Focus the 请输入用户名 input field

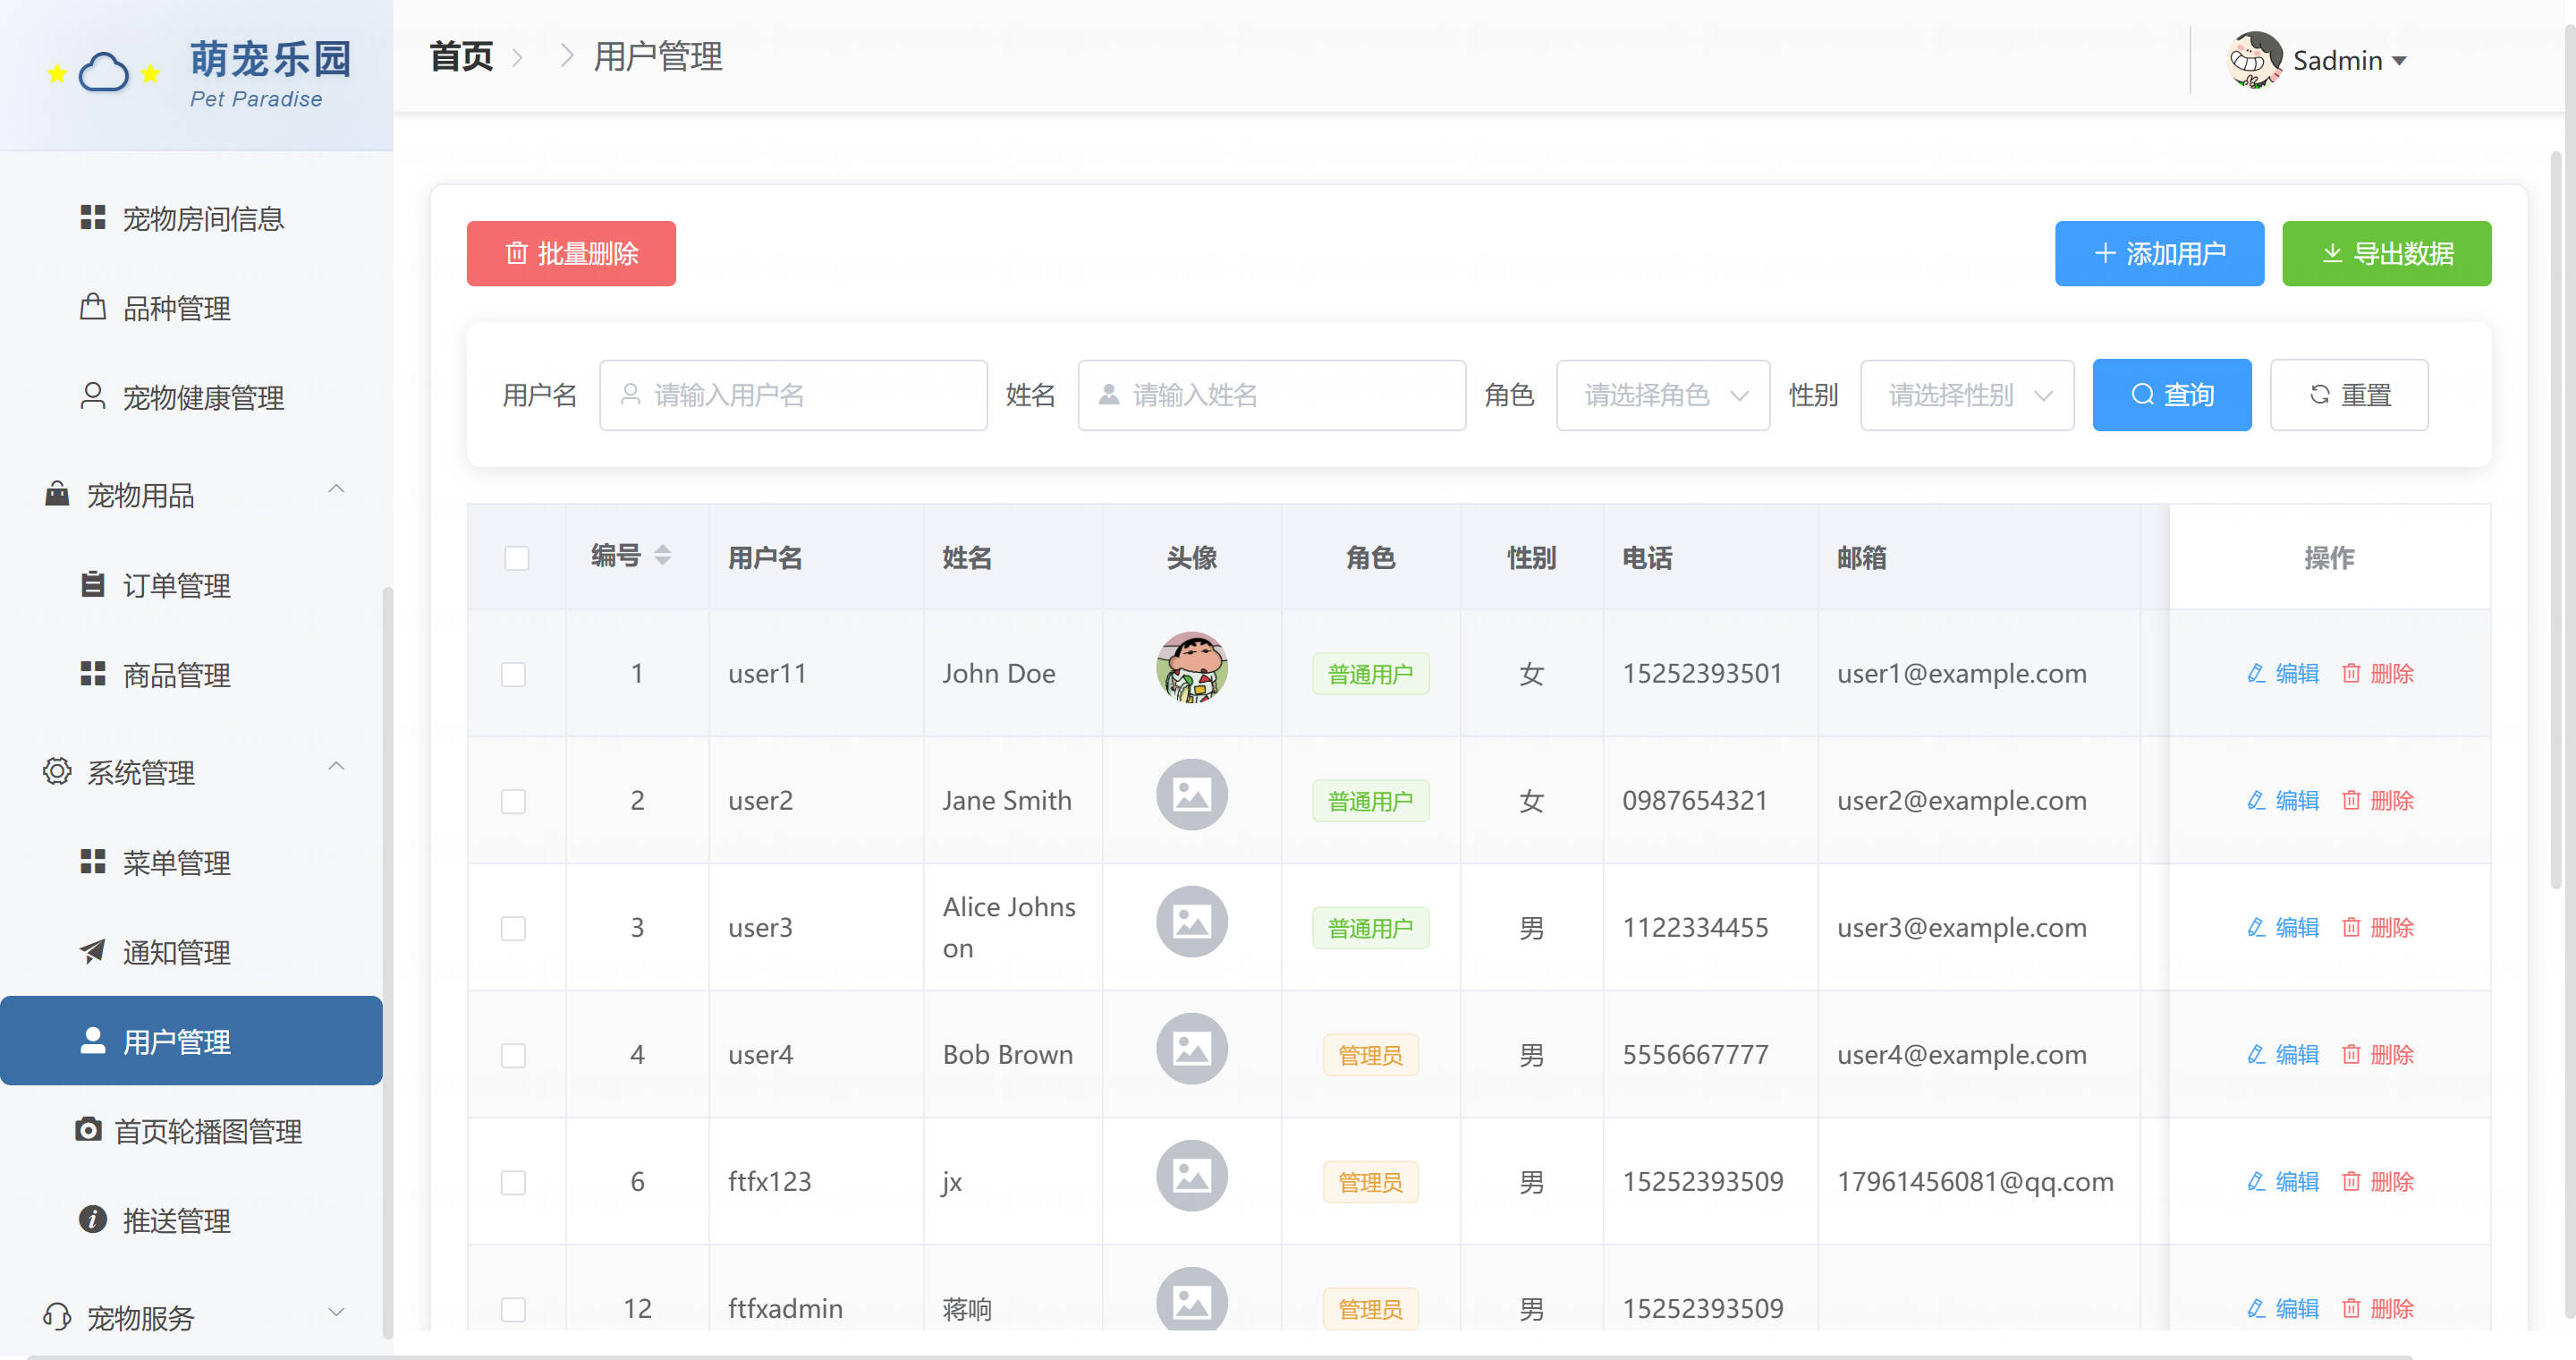pyautogui.click(x=793, y=395)
